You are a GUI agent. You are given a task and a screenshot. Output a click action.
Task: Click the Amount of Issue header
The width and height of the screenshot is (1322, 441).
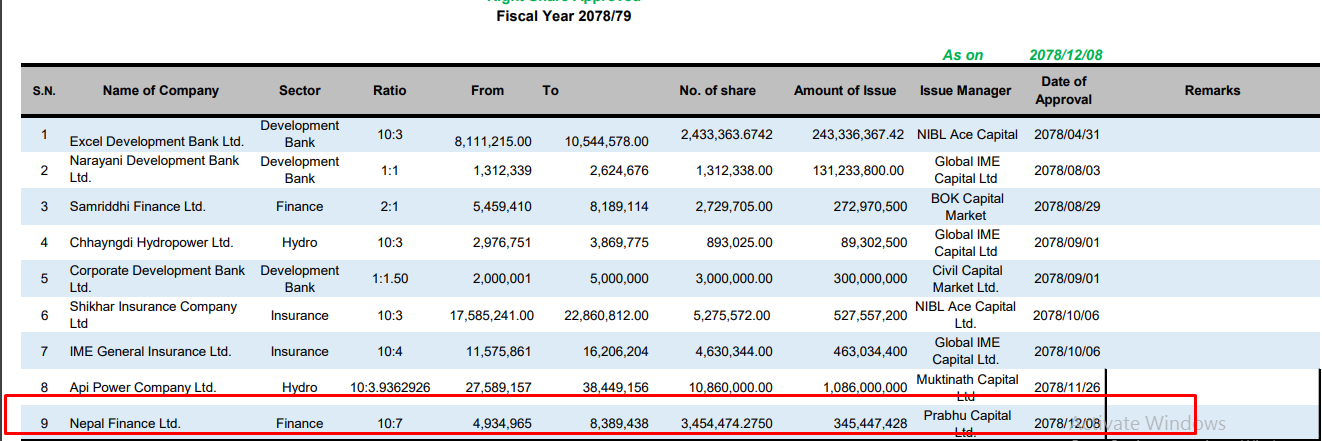845,90
